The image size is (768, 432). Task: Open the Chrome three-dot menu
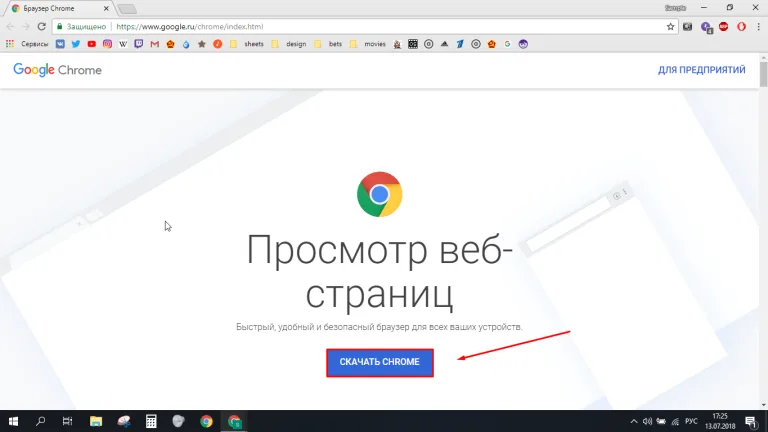[x=758, y=26]
